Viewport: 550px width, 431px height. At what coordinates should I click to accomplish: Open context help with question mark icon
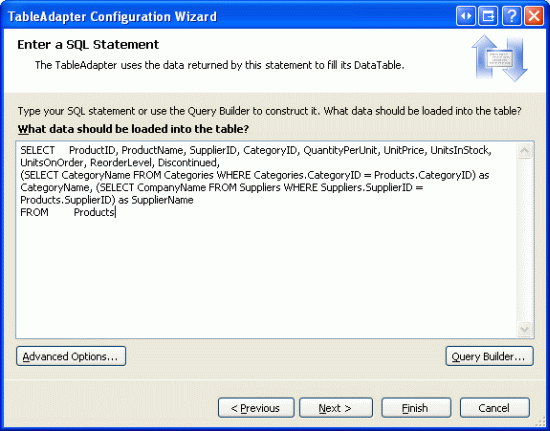tap(511, 16)
